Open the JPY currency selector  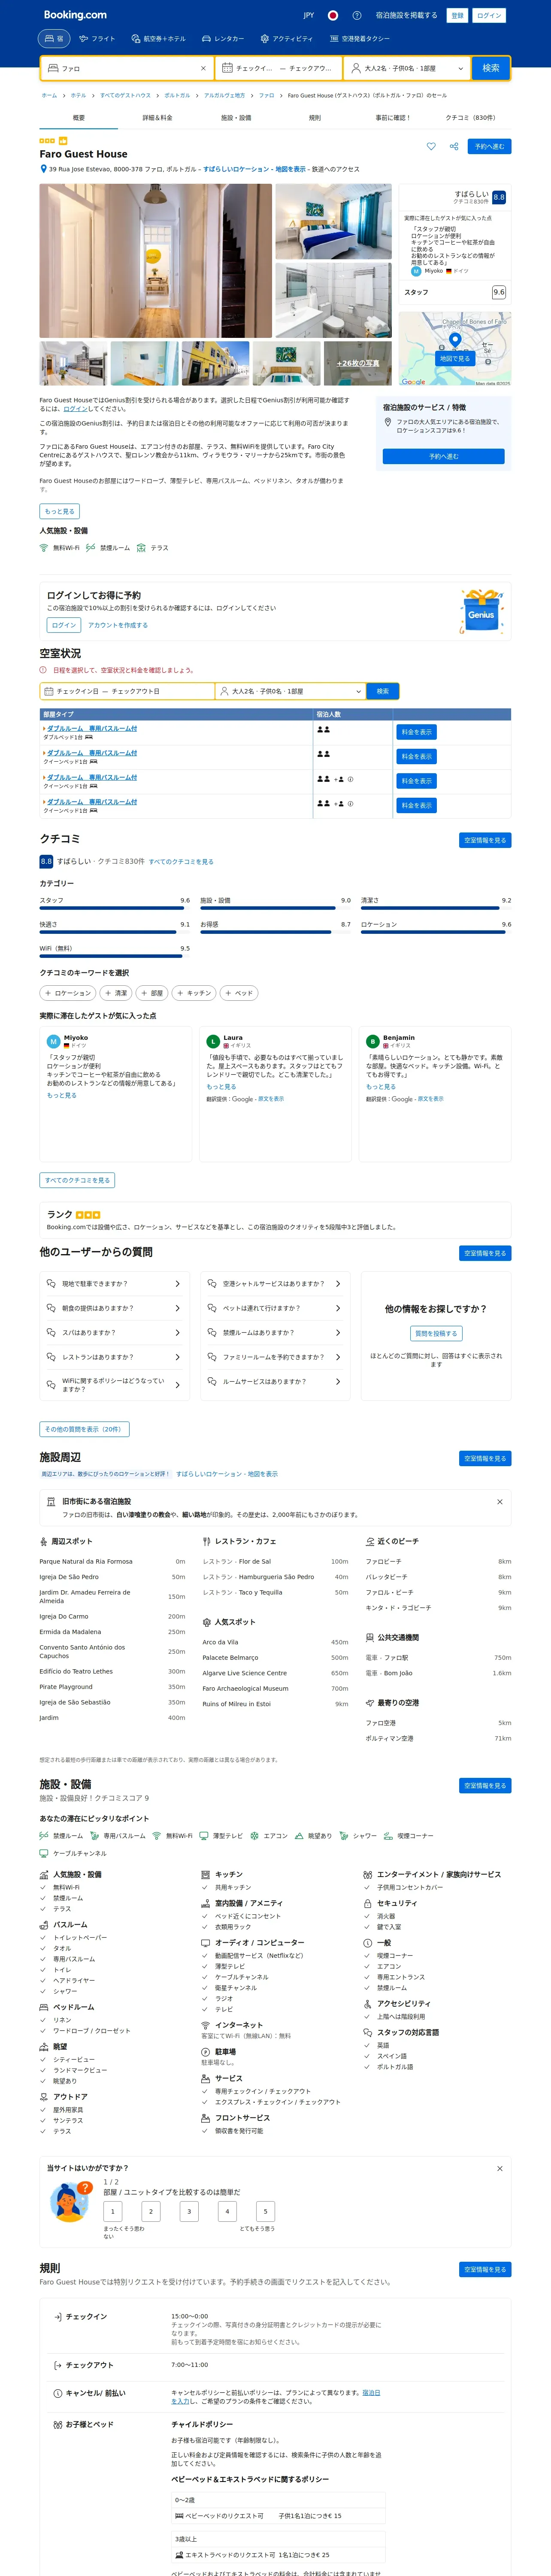tap(309, 15)
